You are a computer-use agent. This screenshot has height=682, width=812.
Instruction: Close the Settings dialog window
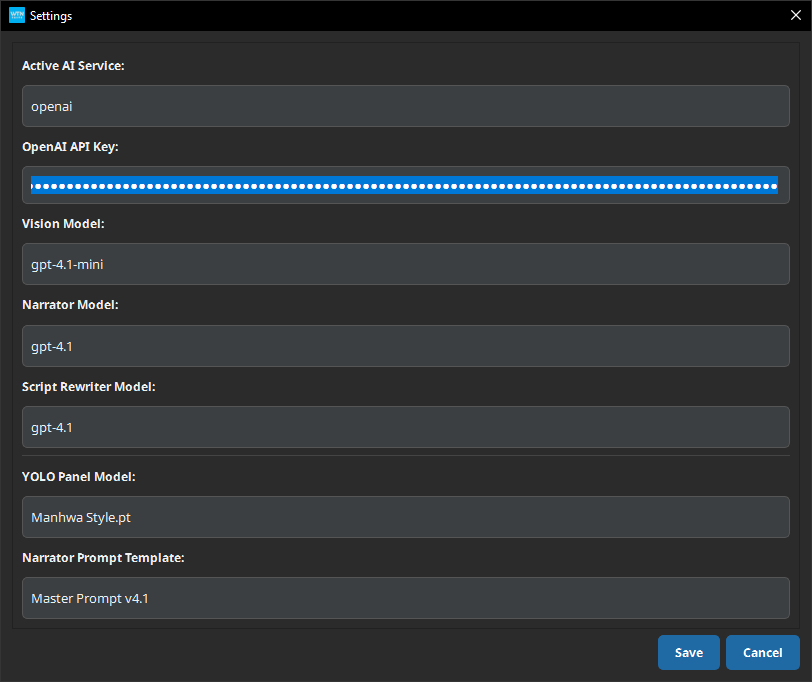click(795, 15)
